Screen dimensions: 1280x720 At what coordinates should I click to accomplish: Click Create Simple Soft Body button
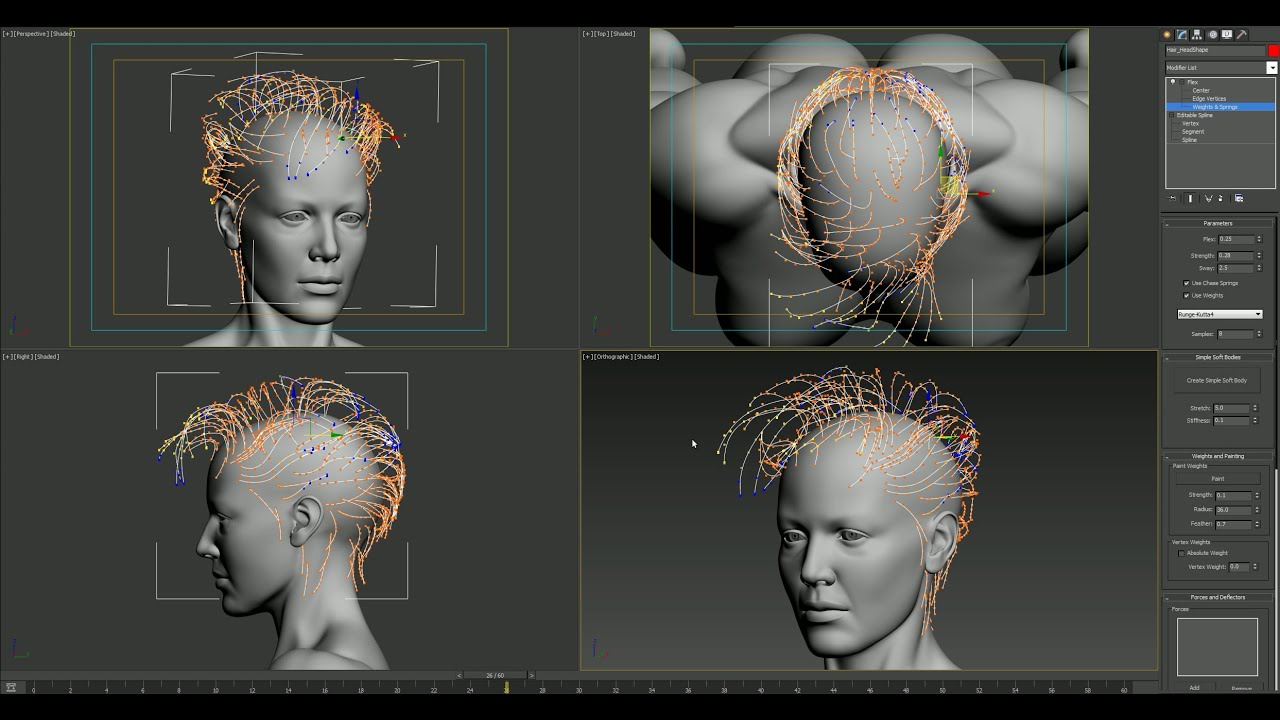[1217, 380]
